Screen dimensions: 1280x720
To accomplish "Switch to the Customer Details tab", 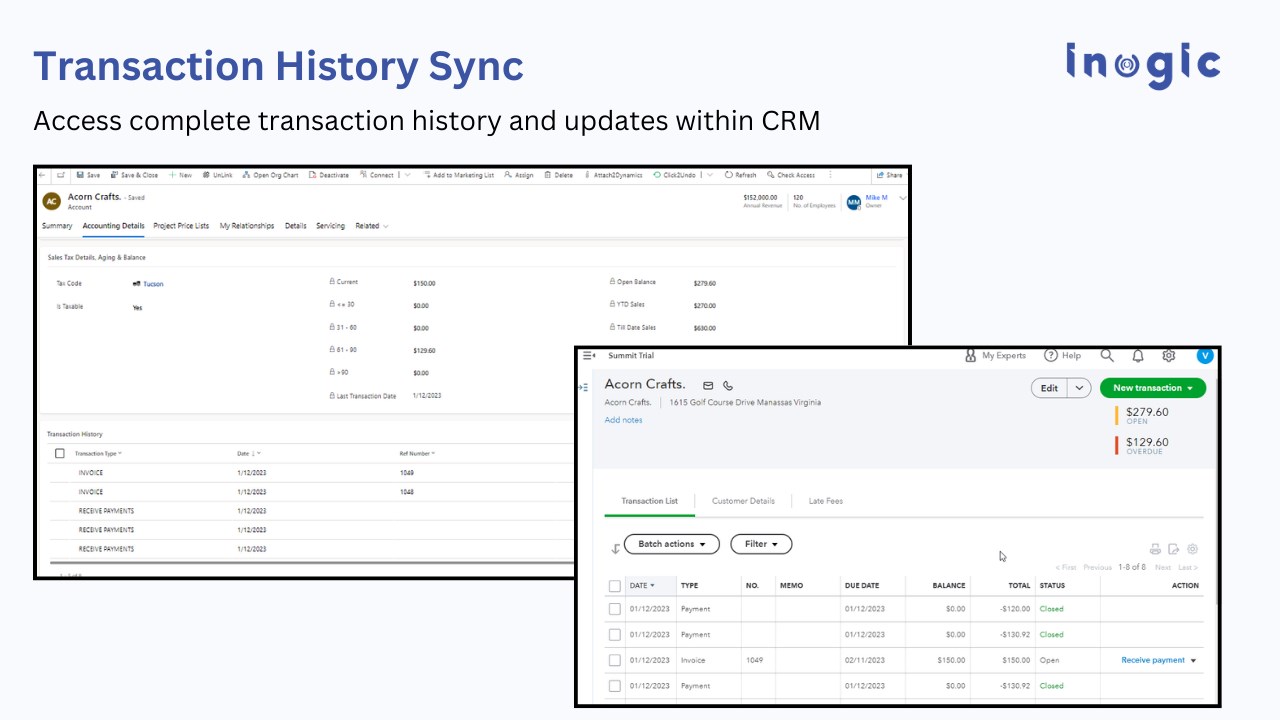I will pyautogui.click(x=743, y=501).
